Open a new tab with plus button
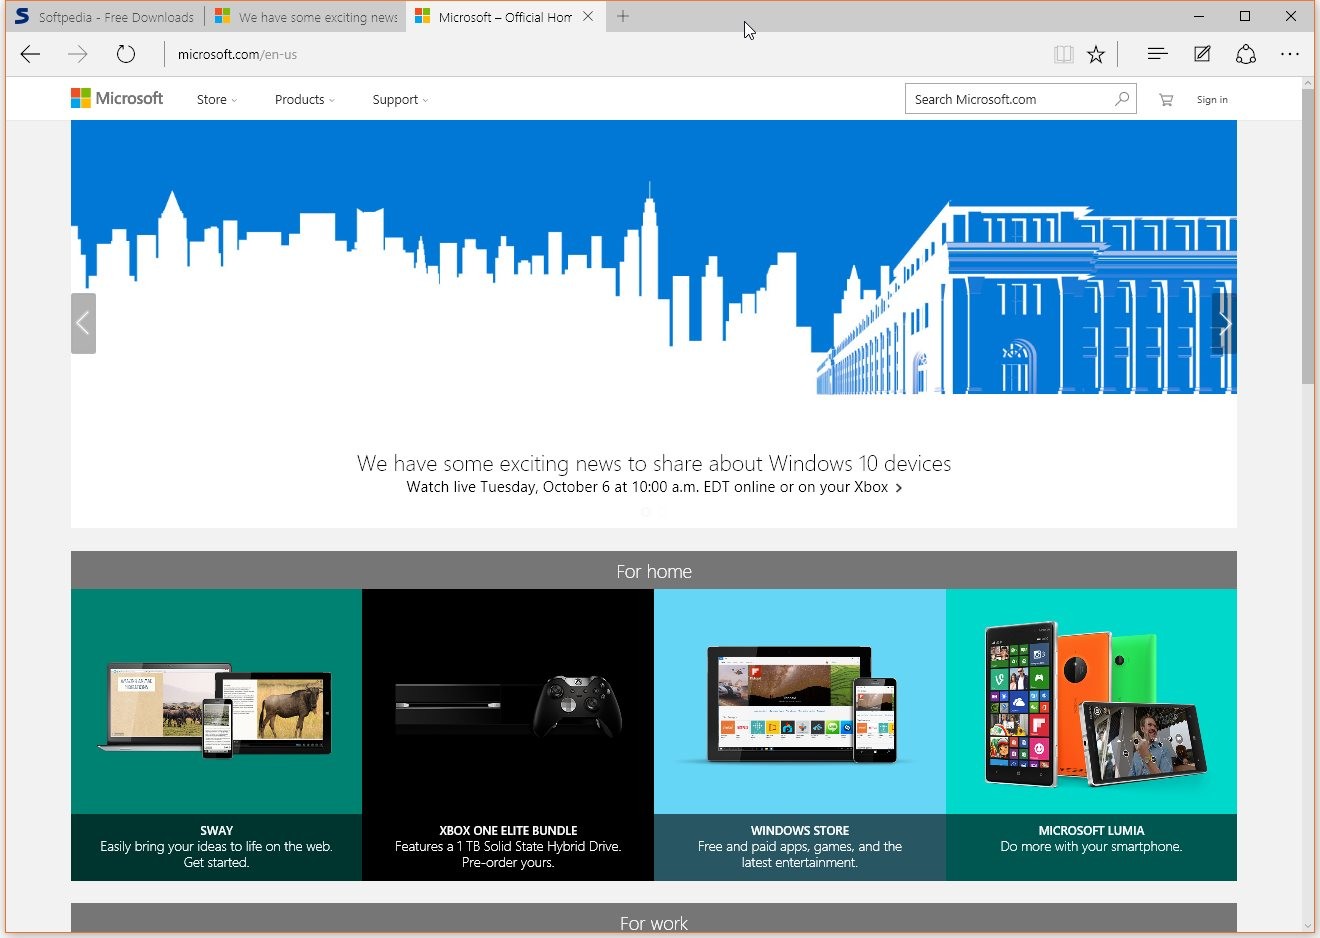 tap(623, 16)
